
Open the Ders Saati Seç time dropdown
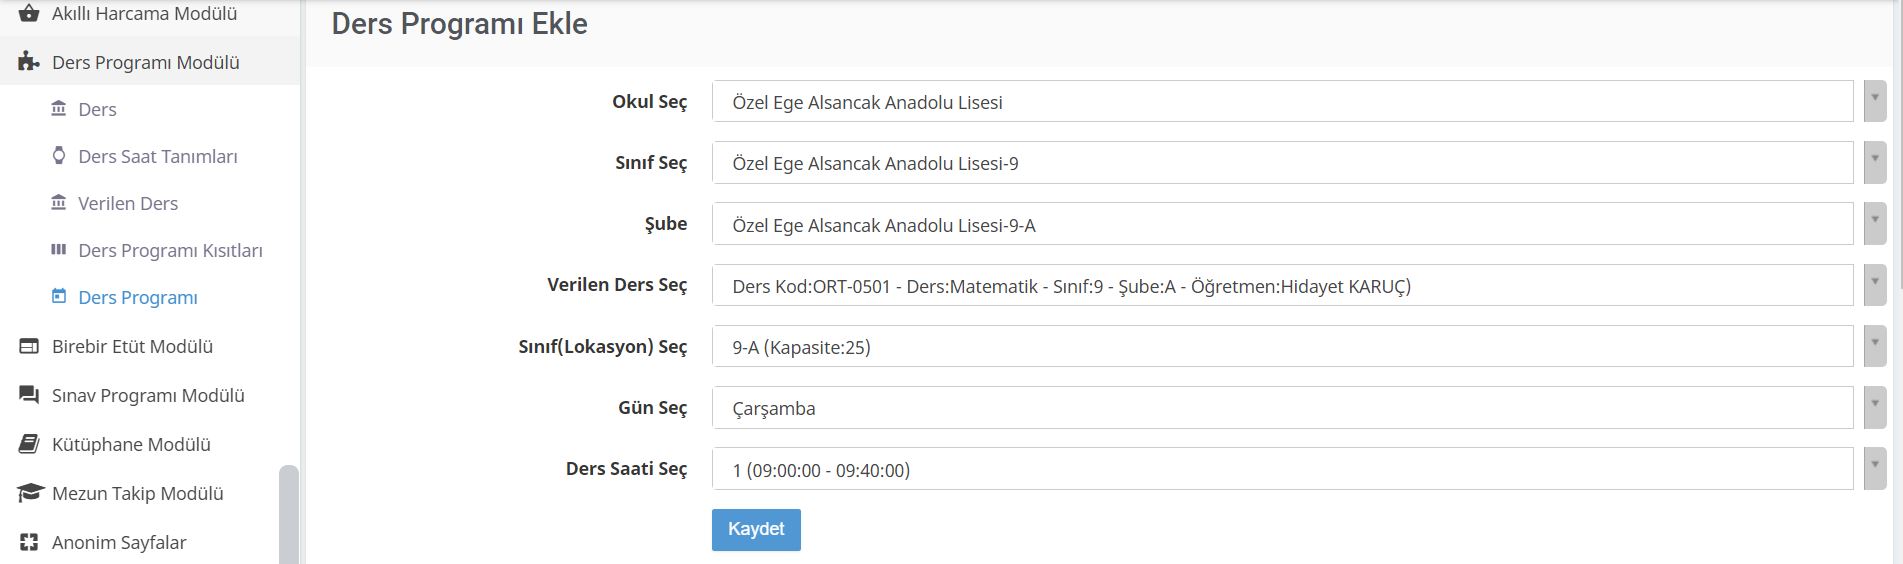(1282, 469)
